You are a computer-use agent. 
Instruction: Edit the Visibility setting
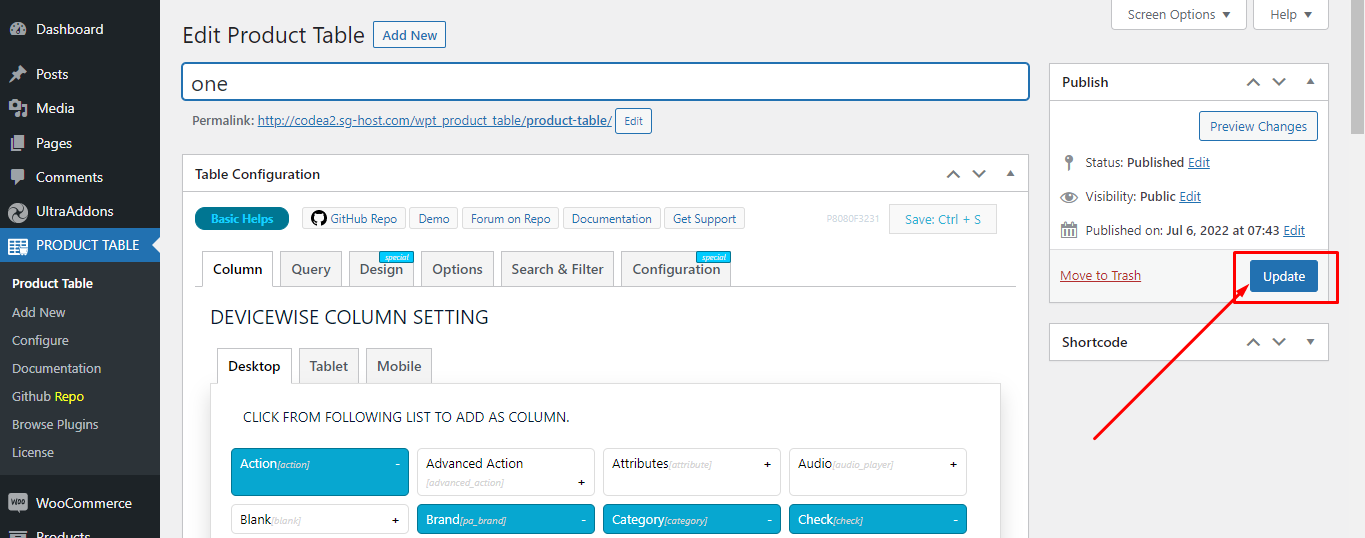[1190, 196]
